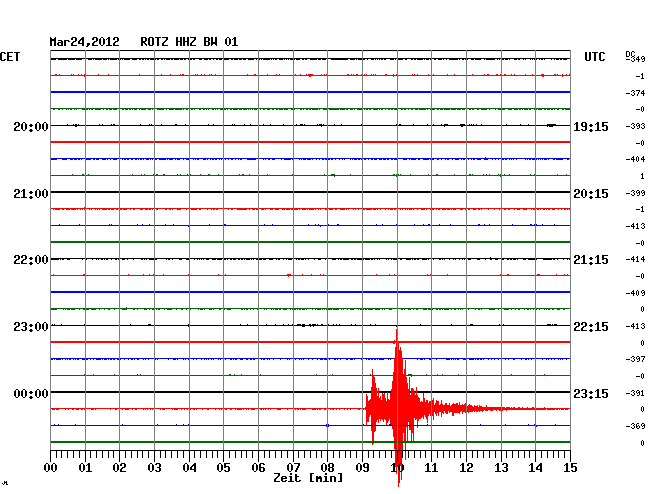Click the UTC timezone label
The height and width of the screenshot is (494, 650).
tap(595, 57)
